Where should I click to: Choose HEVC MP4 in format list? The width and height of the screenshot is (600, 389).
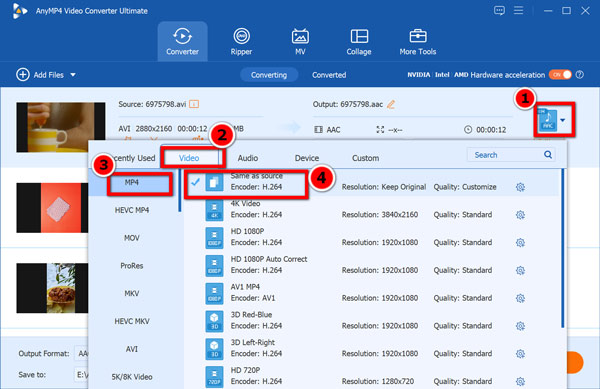(x=132, y=210)
